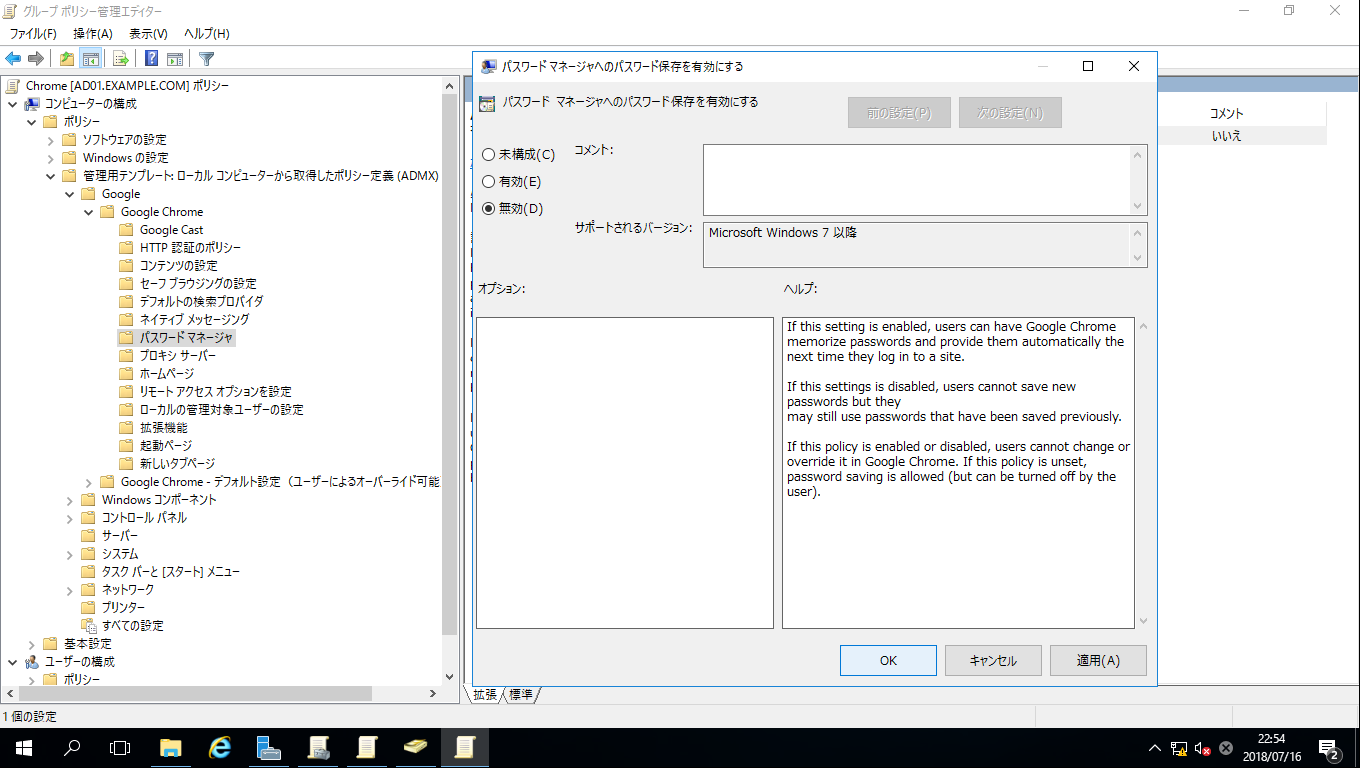Click the filter funnel toolbar icon
1360x768 pixels.
(206, 59)
